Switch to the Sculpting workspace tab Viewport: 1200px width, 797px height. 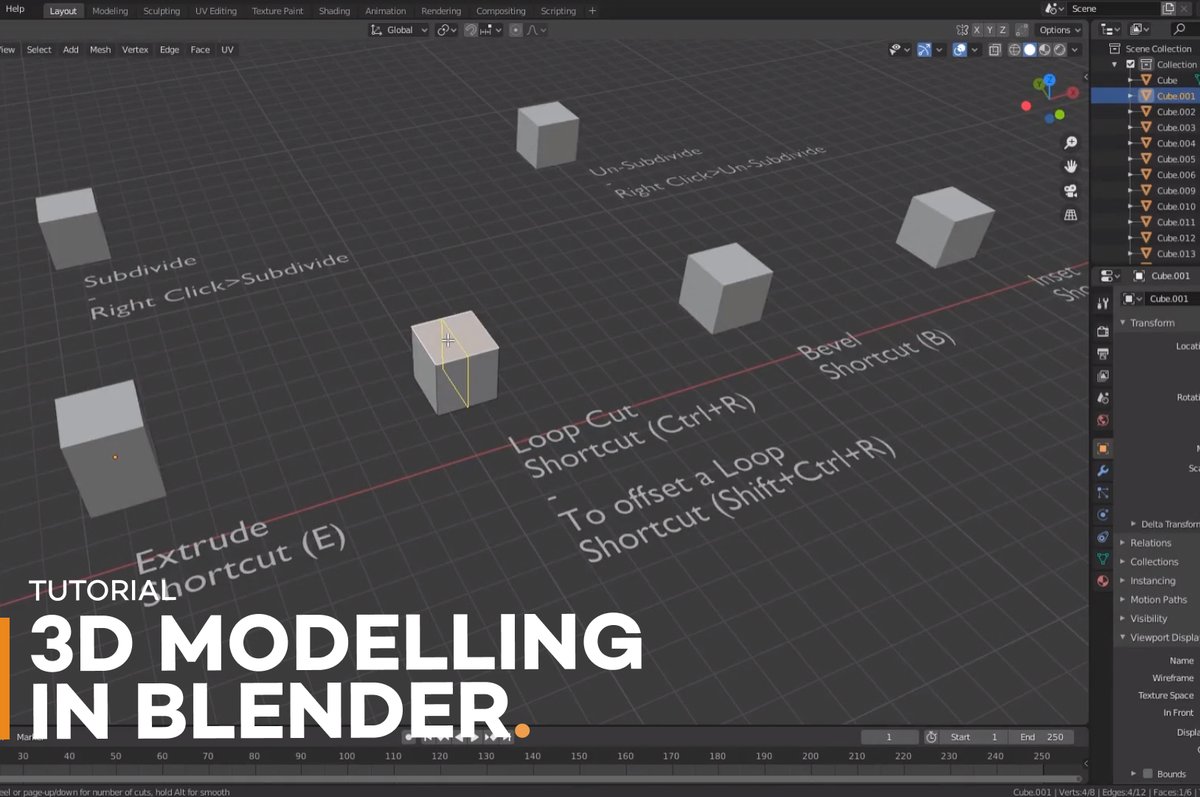161,11
